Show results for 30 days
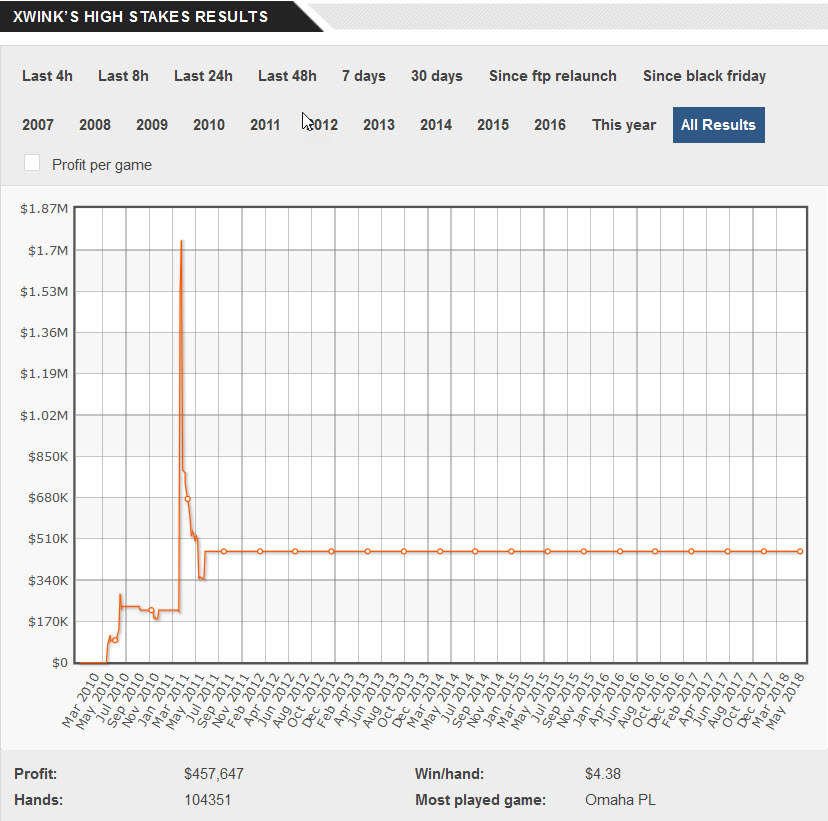This screenshot has height=821, width=828. (x=437, y=76)
